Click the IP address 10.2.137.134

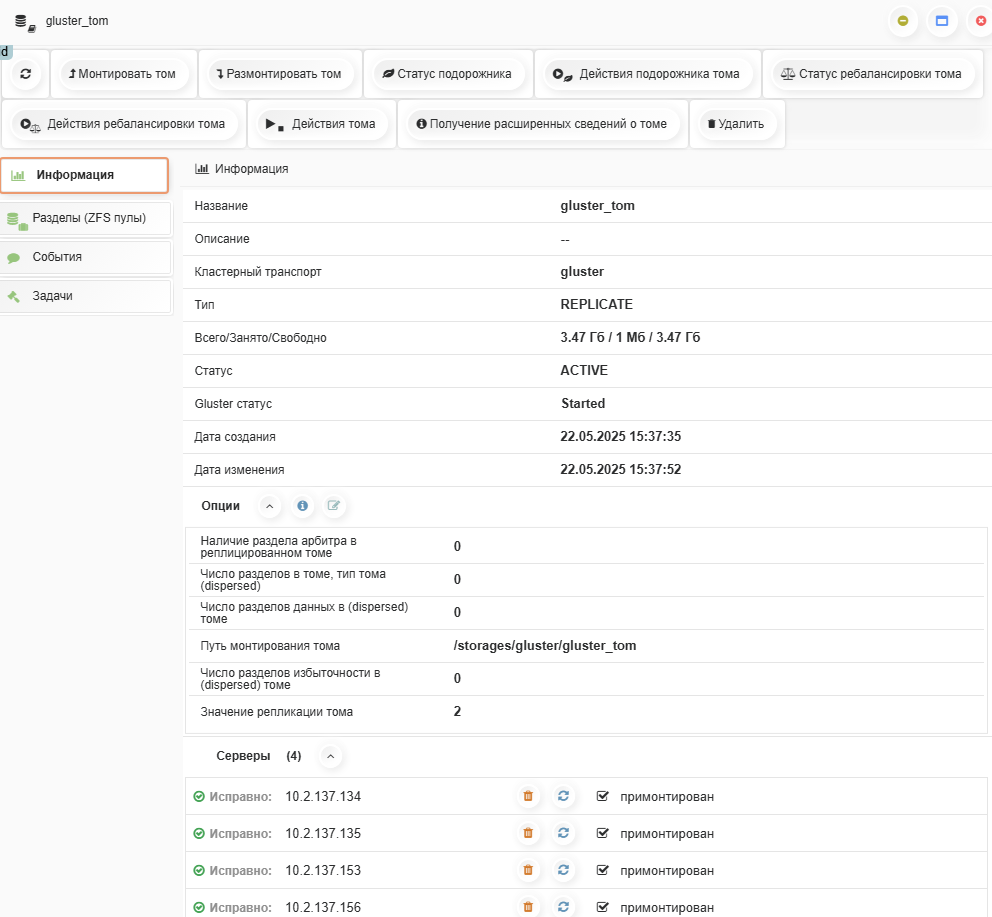pyautogui.click(x=323, y=796)
